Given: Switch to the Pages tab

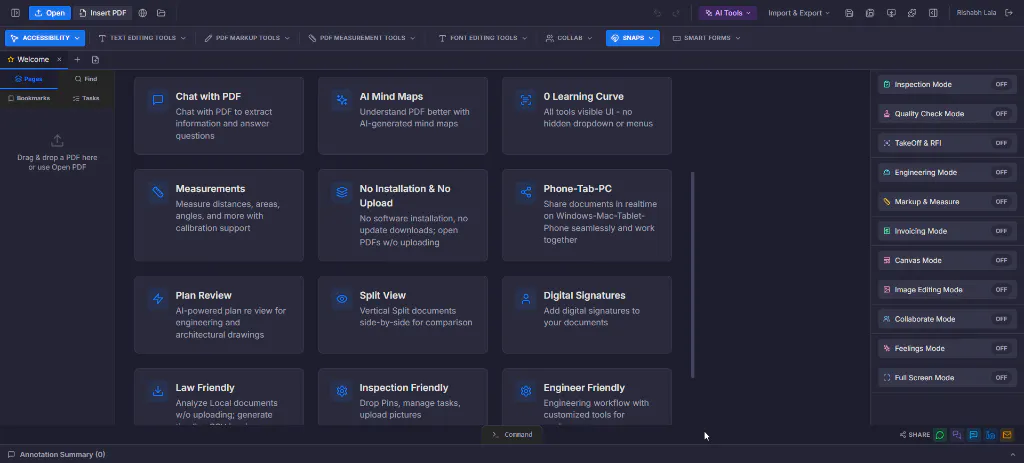Looking at the screenshot, I should 29,79.
